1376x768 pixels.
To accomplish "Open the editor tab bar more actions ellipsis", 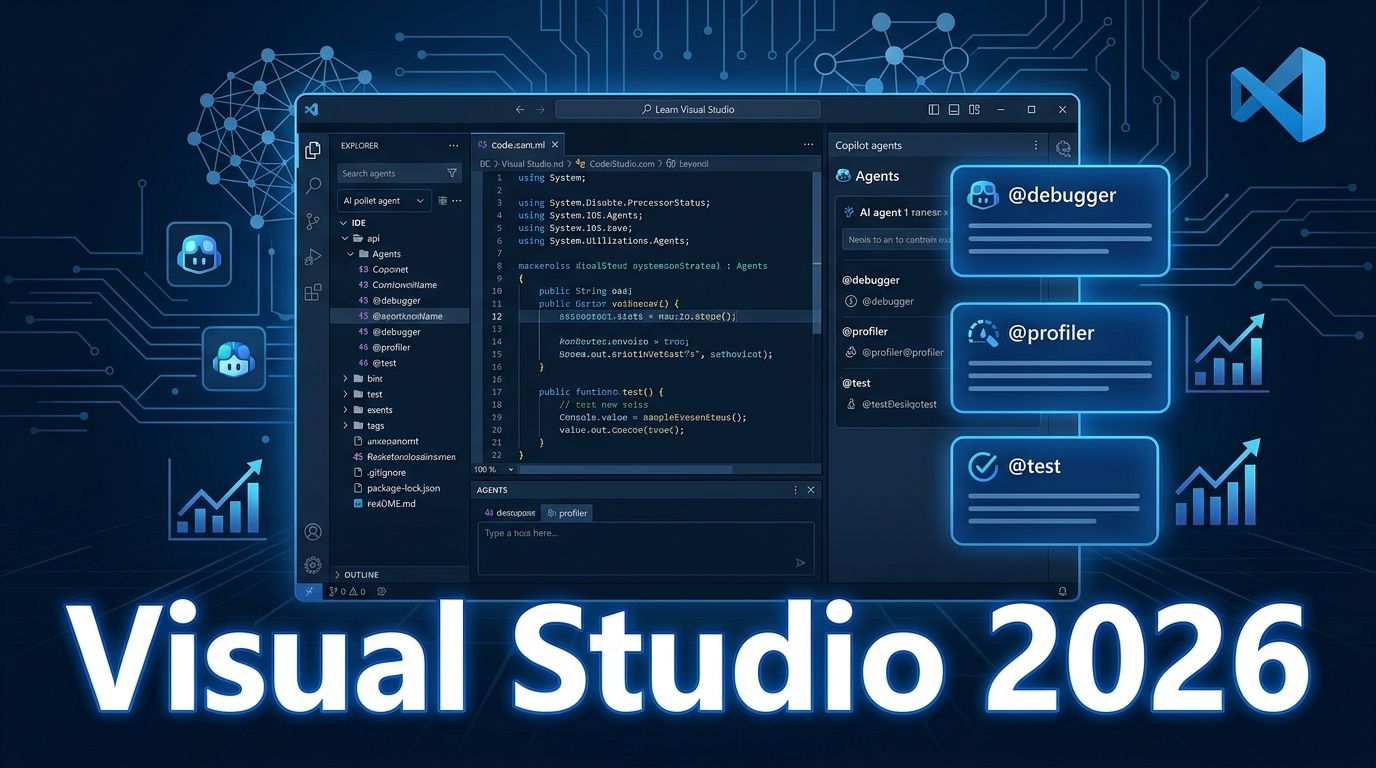I will point(806,146).
